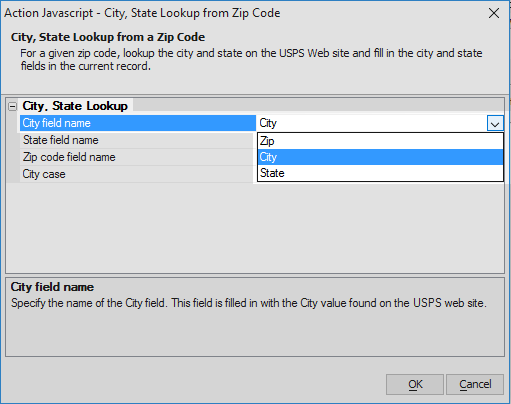The height and width of the screenshot is (404, 511).
Task: Click the description text mentioning current record
Action: [x=251, y=60]
